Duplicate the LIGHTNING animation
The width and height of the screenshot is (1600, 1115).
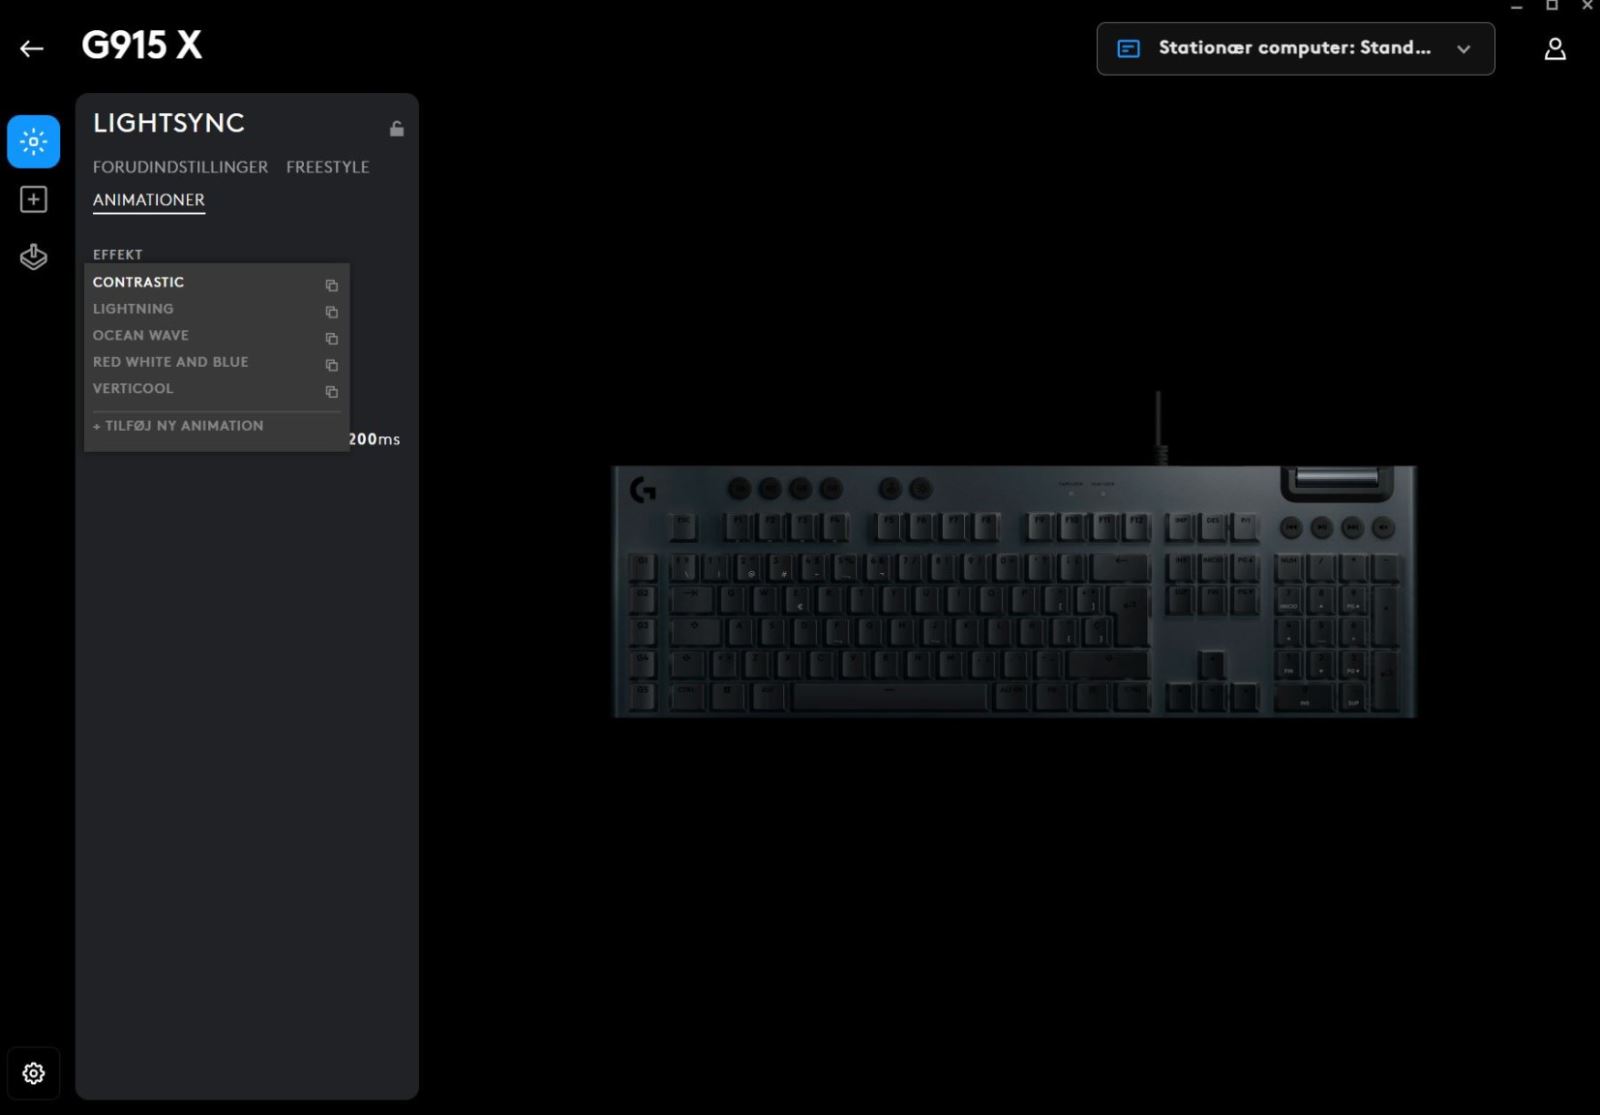point(331,312)
